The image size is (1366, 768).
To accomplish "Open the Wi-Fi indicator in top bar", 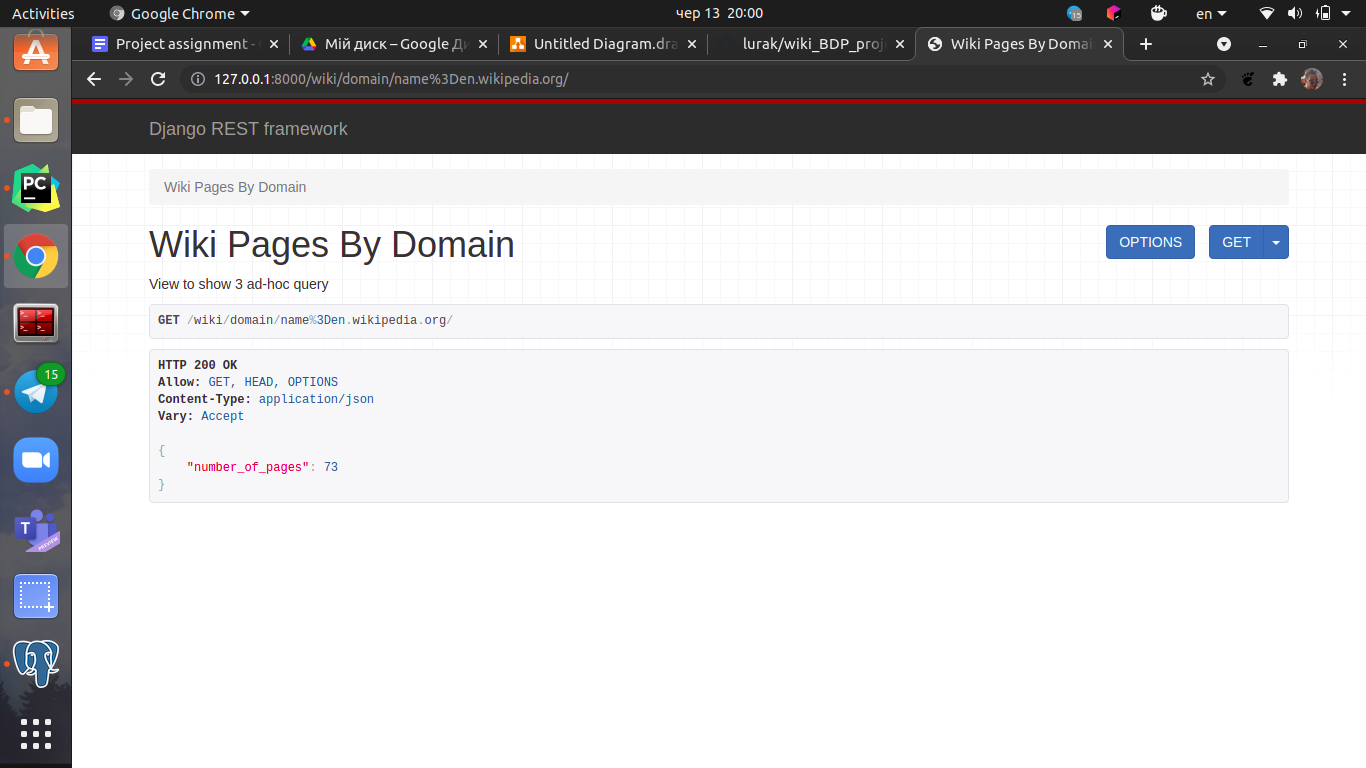I will click(x=1267, y=14).
